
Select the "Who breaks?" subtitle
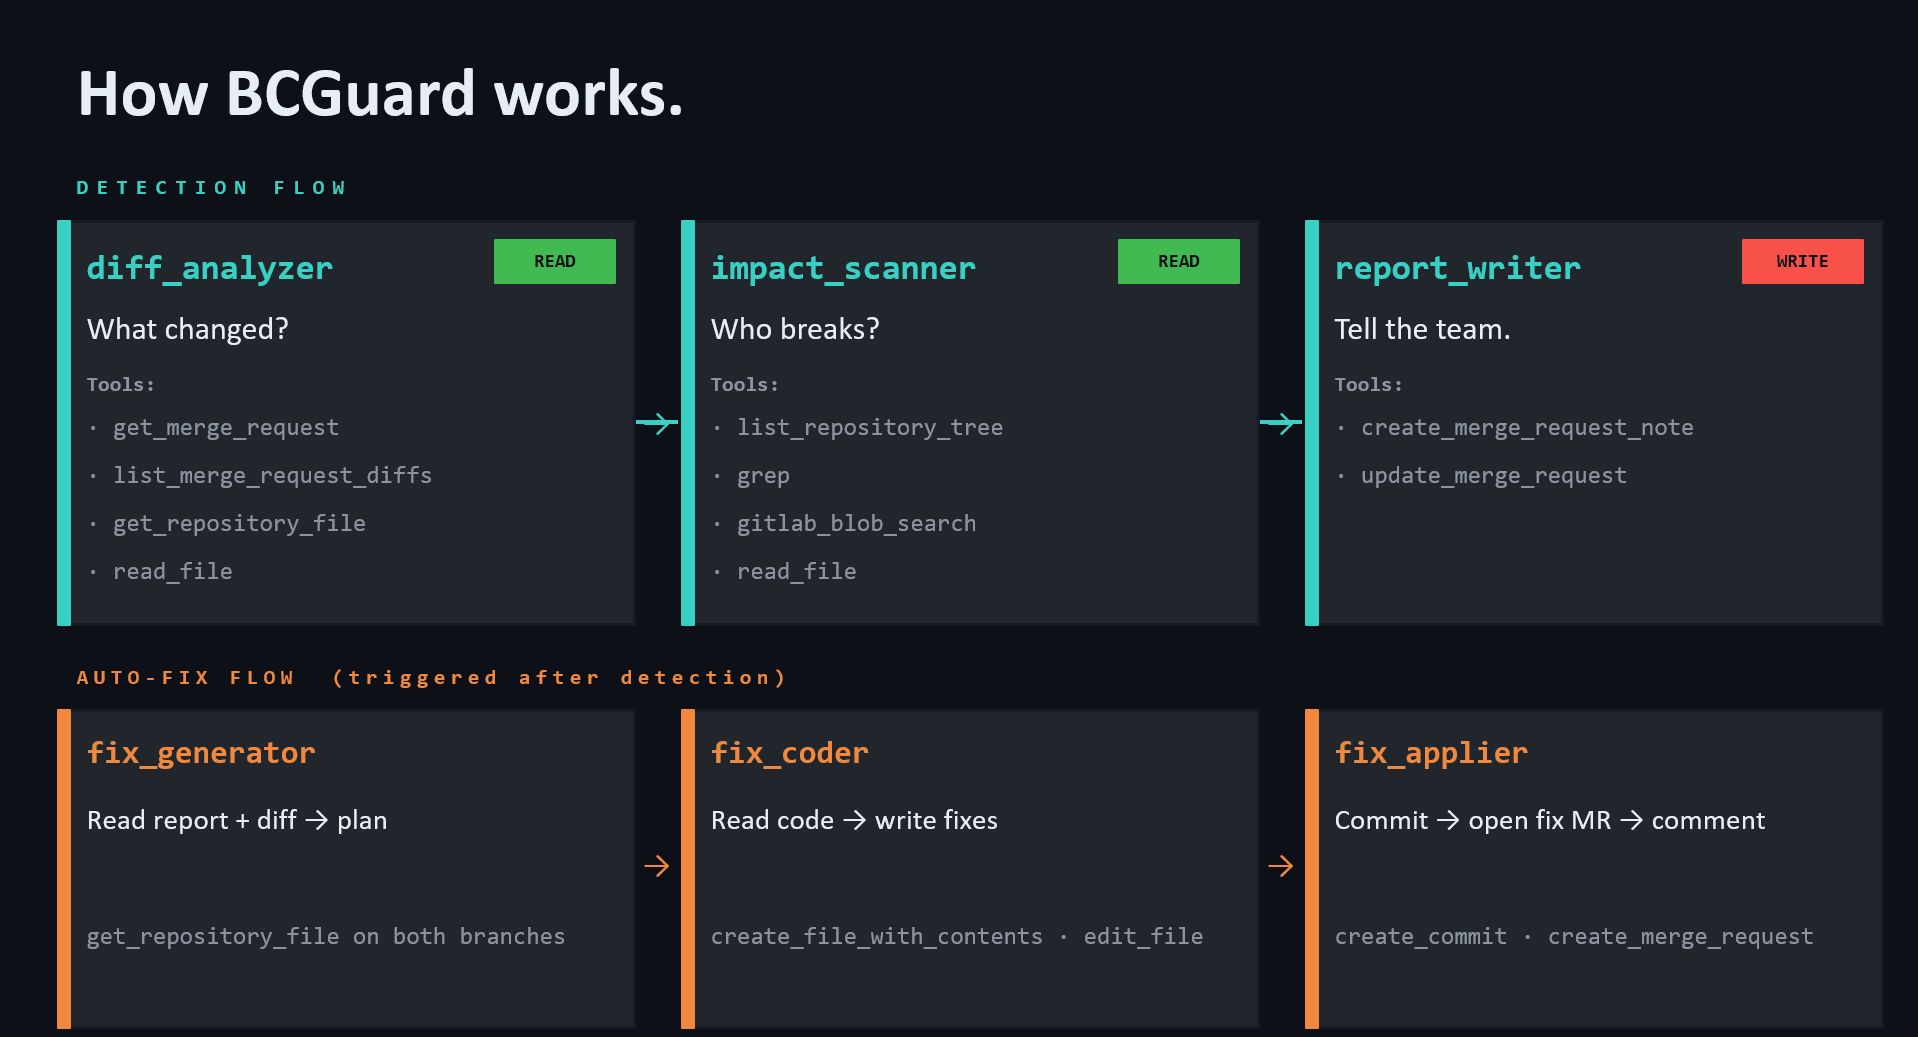pyautogui.click(x=795, y=329)
